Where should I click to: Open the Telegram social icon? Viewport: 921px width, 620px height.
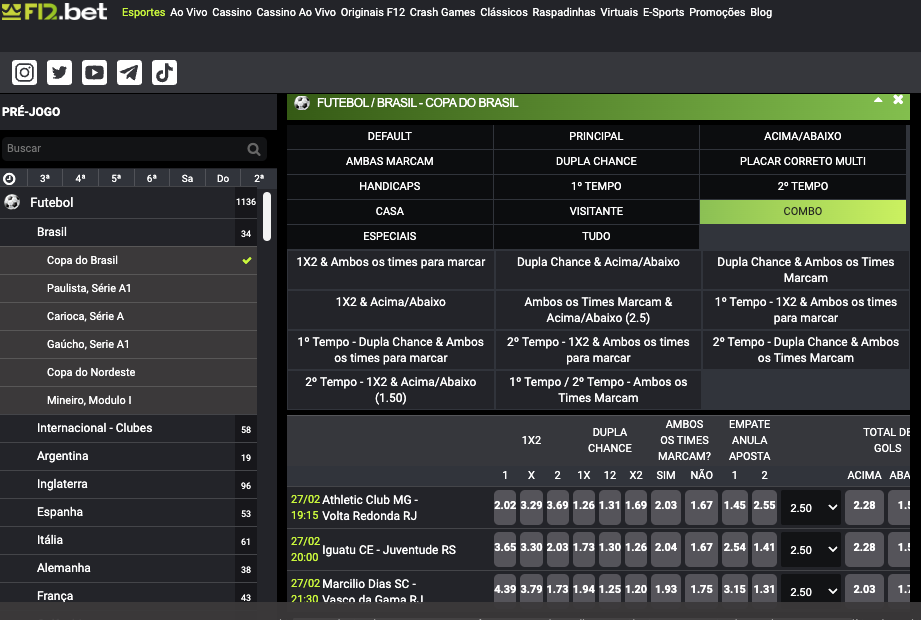coord(130,72)
